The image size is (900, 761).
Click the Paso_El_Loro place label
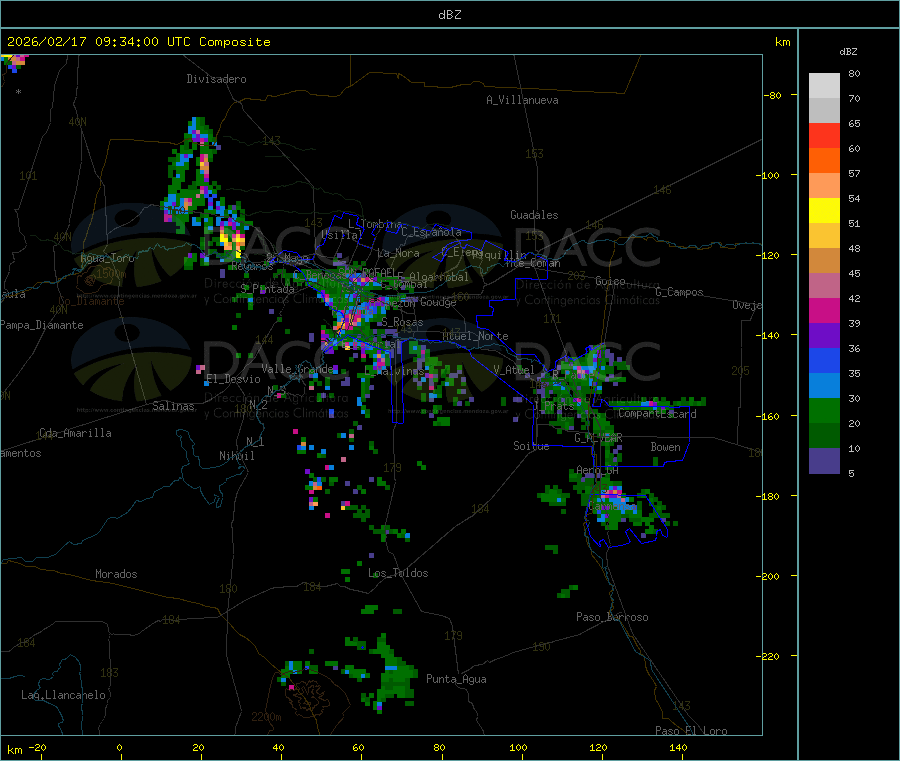tap(691, 731)
